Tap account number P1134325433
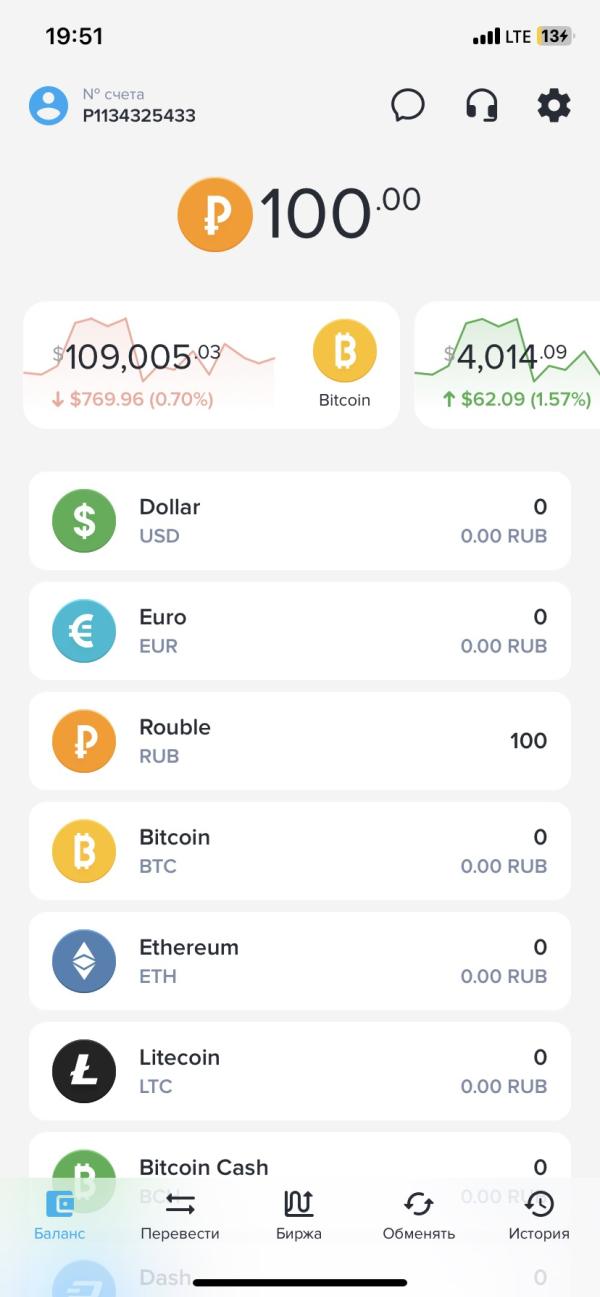Image resolution: width=600 pixels, height=1297 pixels. [x=139, y=115]
